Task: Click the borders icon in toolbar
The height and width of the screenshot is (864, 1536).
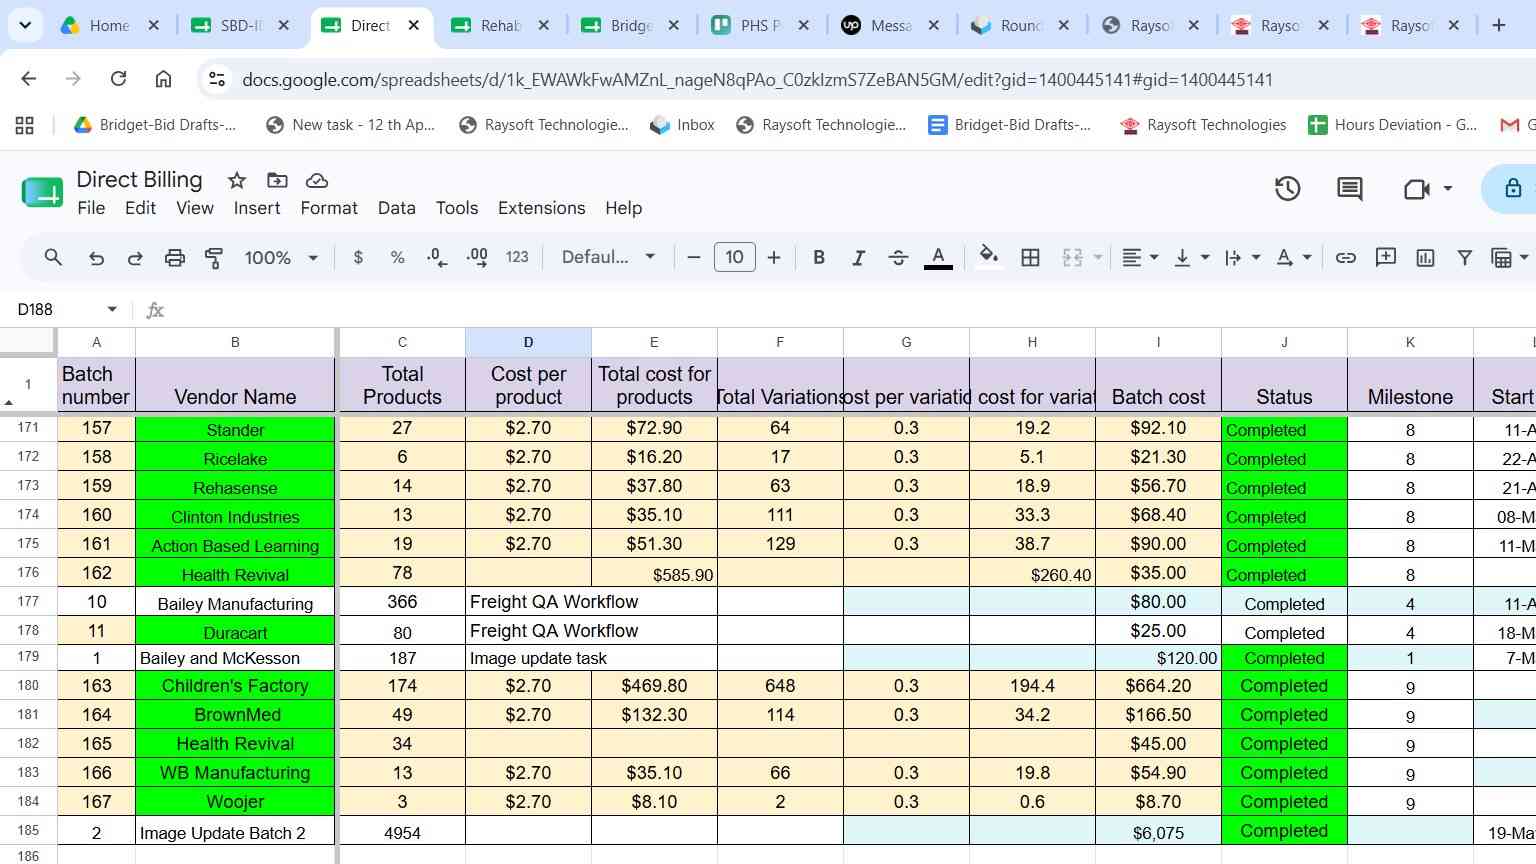Action: pos(1030,258)
